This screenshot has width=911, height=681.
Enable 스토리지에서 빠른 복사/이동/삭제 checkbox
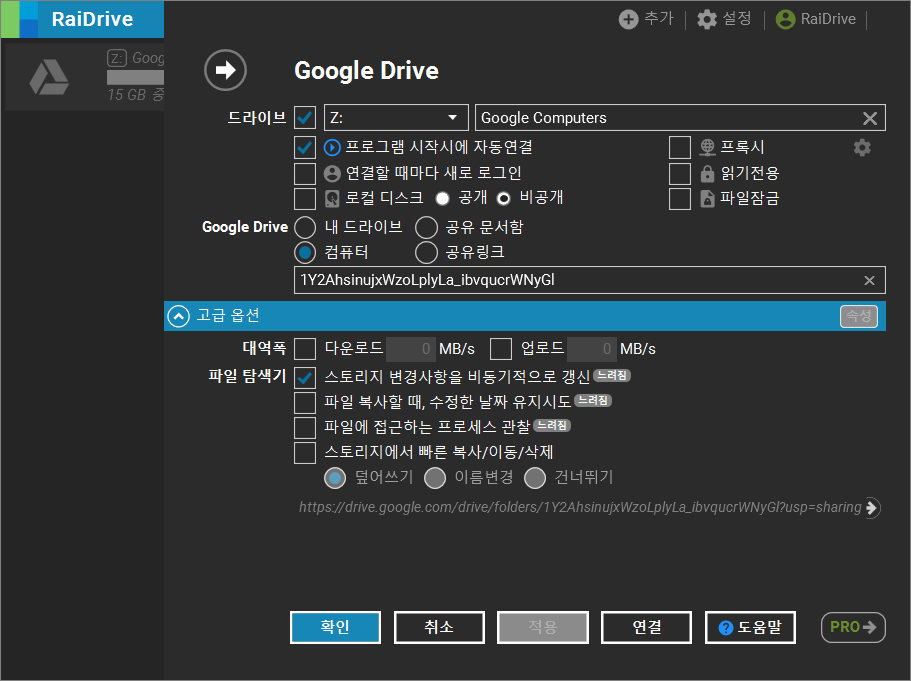pyautogui.click(x=304, y=453)
